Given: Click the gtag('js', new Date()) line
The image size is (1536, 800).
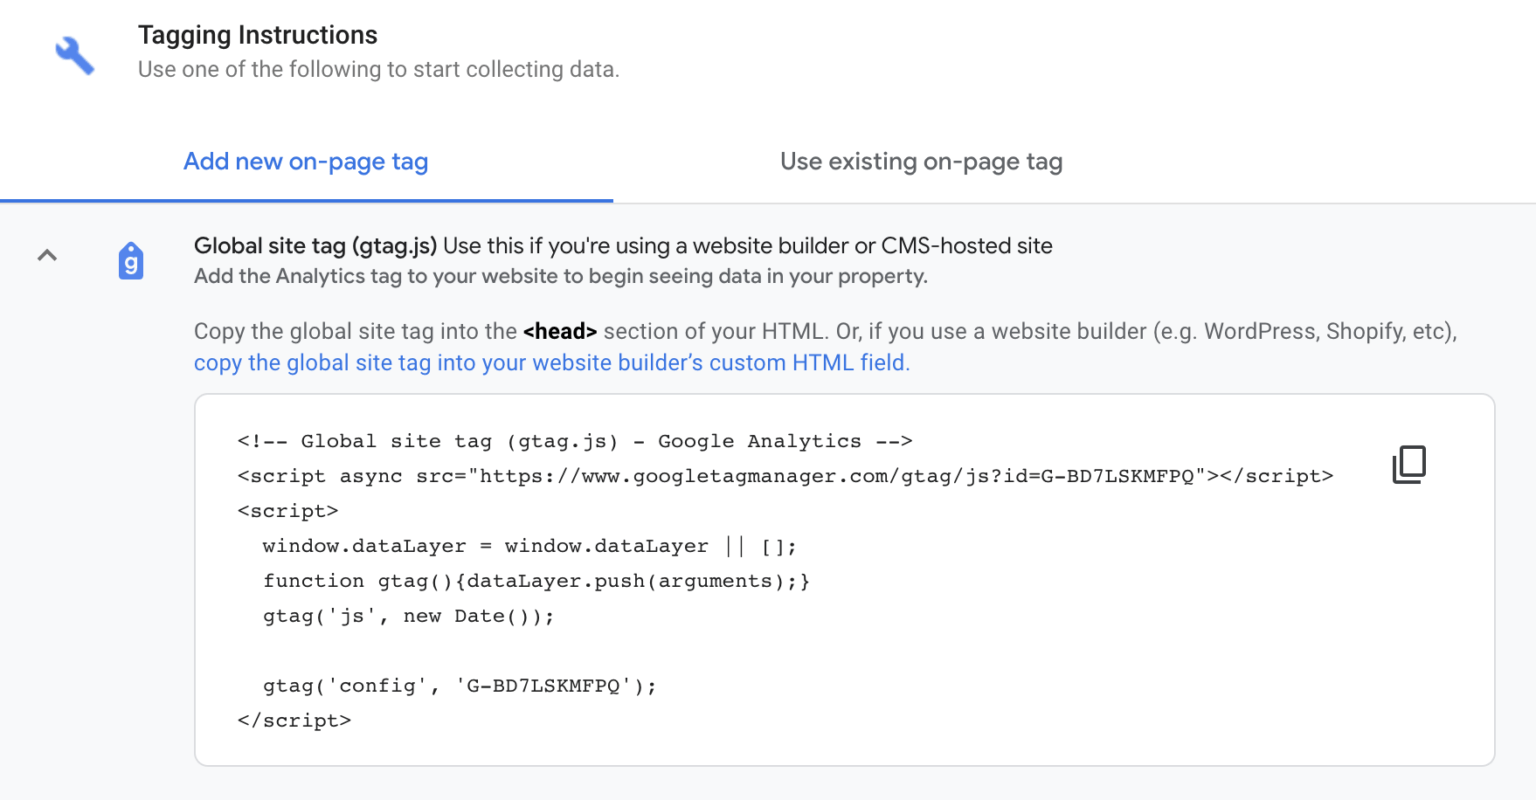Looking at the screenshot, I should (x=407, y=615).
